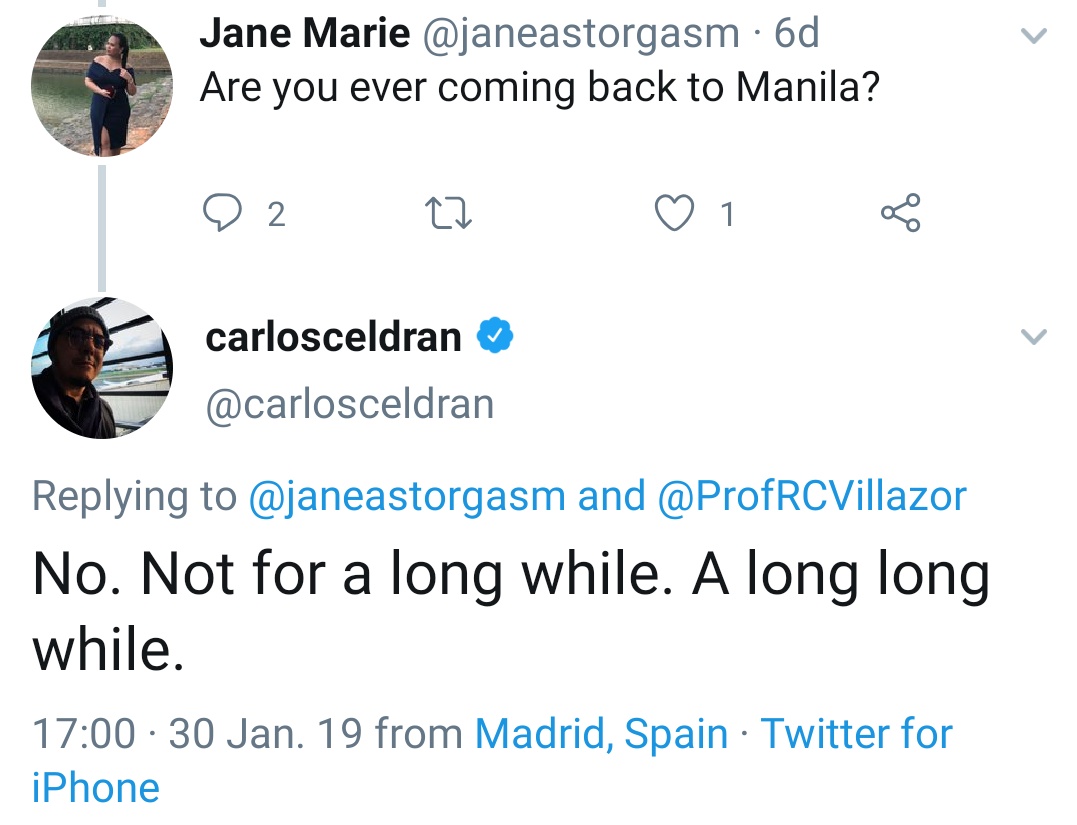Click the @carlosceldran handle
This screenshot has width=1077, height=825.
point(349,404)
